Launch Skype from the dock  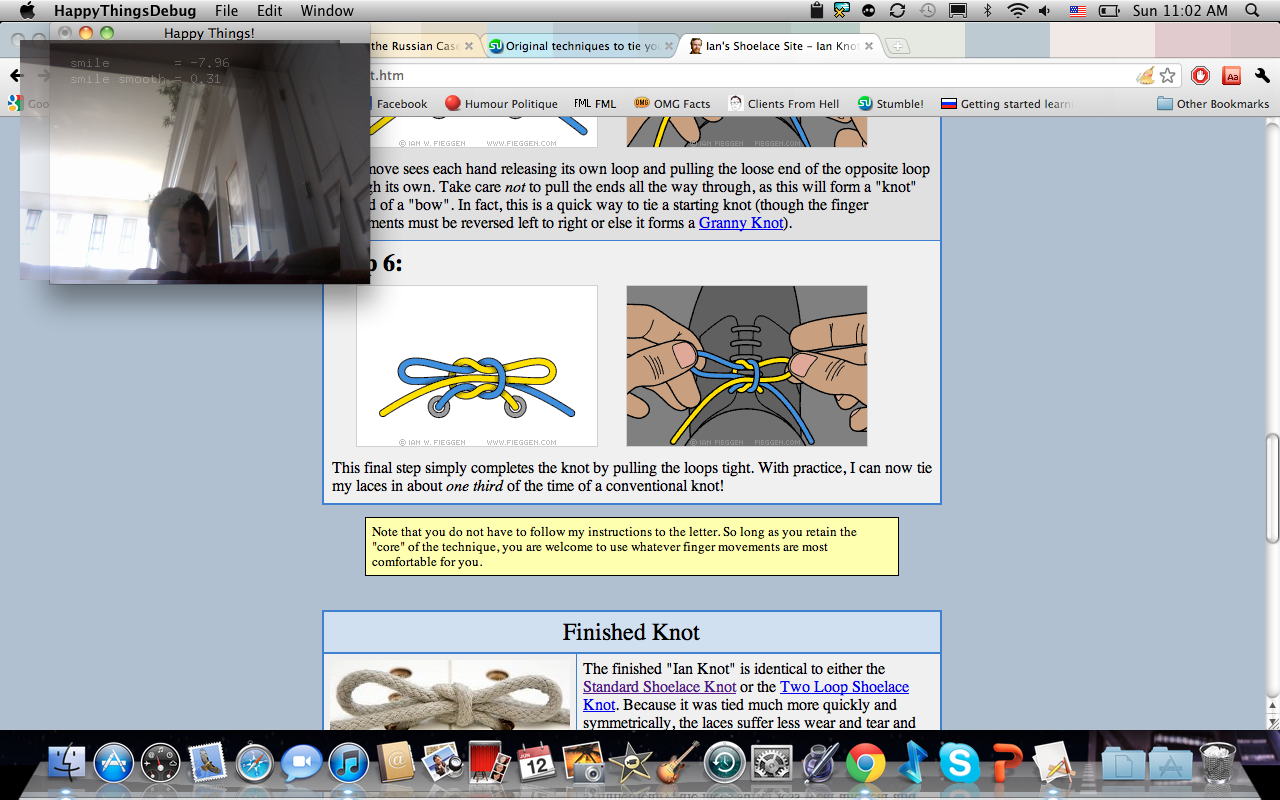point(960,764)
